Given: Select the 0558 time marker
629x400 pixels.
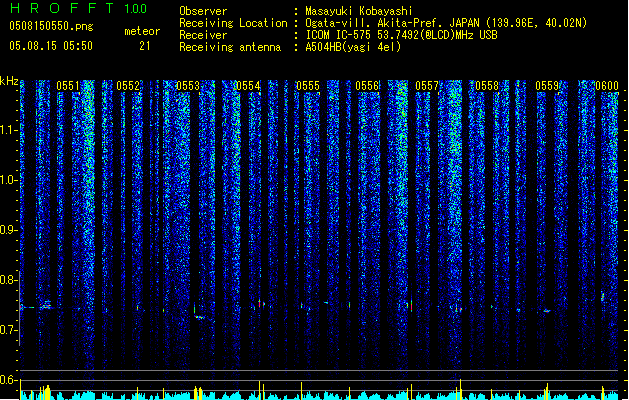Looking at the screenshot, I should click(x=487, y=86).
